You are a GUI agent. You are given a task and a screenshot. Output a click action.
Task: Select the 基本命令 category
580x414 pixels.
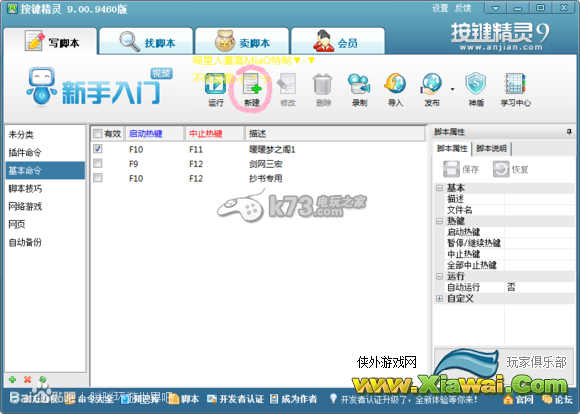(x=45, y=171)
